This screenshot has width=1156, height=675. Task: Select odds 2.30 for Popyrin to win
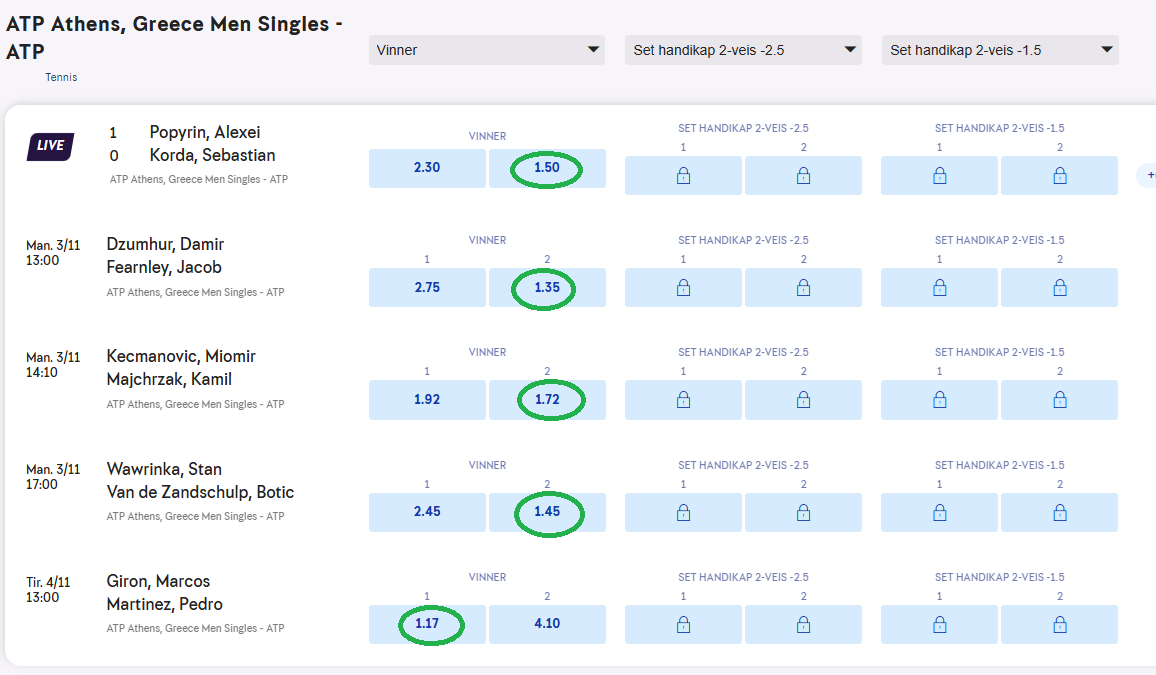(x=427, y=168)
